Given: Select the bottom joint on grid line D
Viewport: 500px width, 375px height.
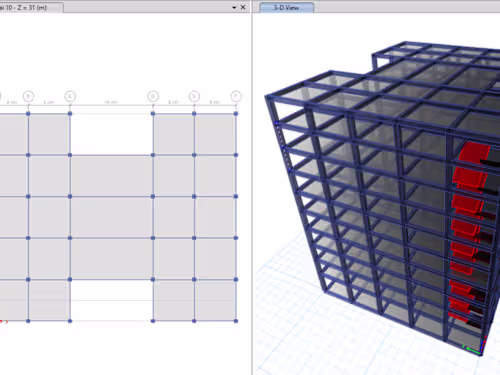Looking at the screenshot, I should coord(153,321).
